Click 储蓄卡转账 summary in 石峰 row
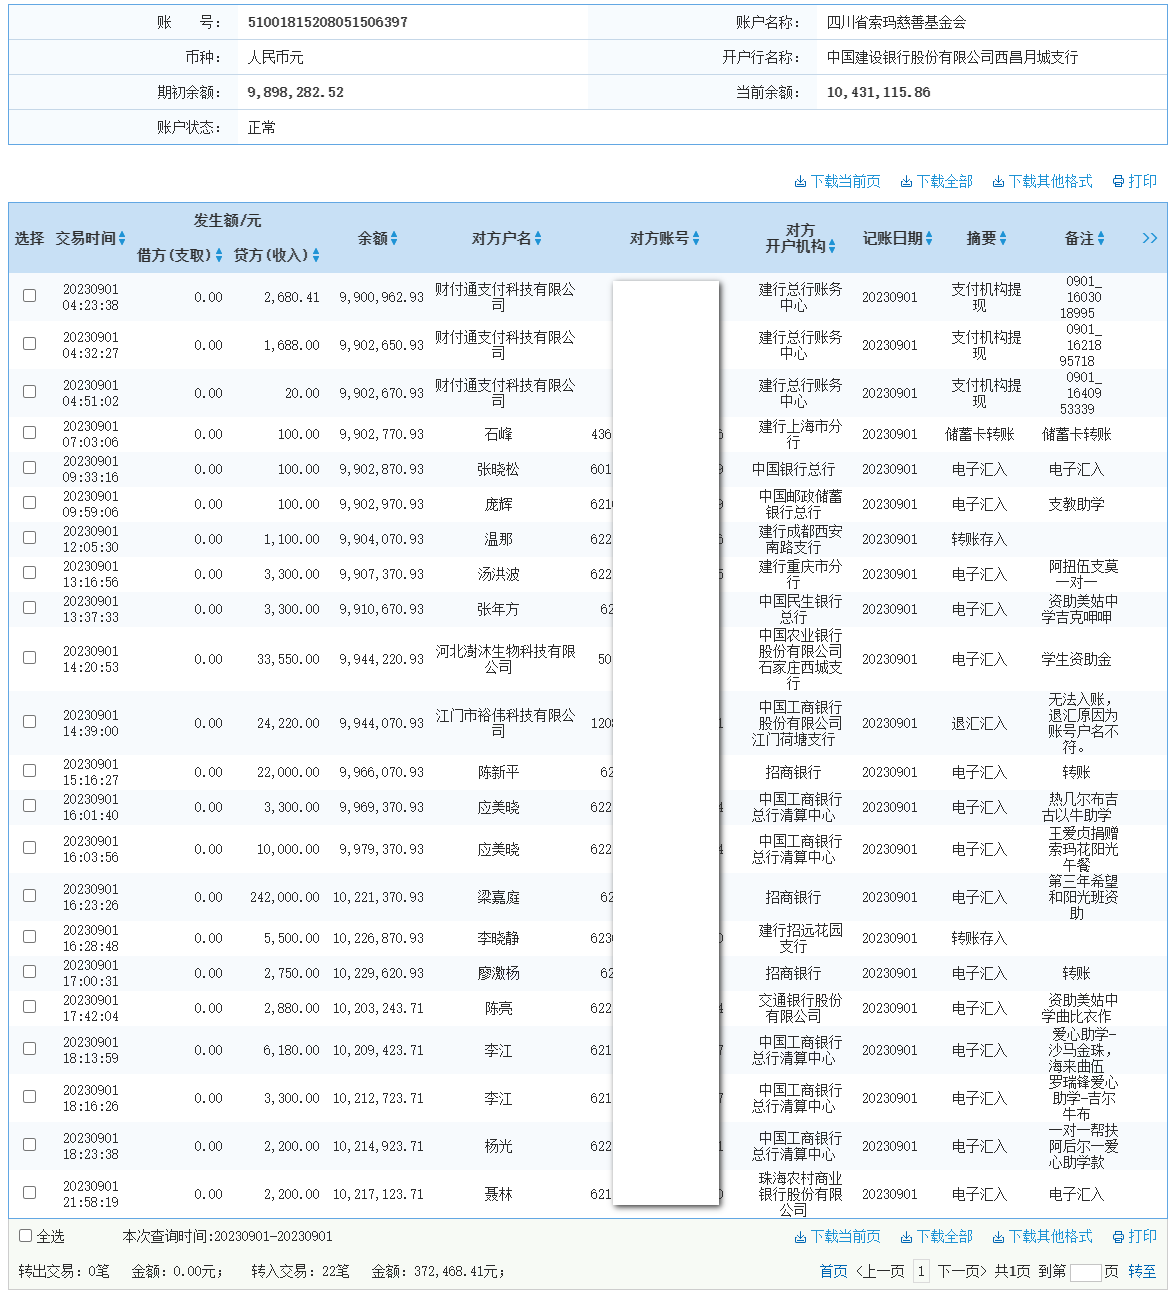The image size is (1176, 1294). point(979,434)
